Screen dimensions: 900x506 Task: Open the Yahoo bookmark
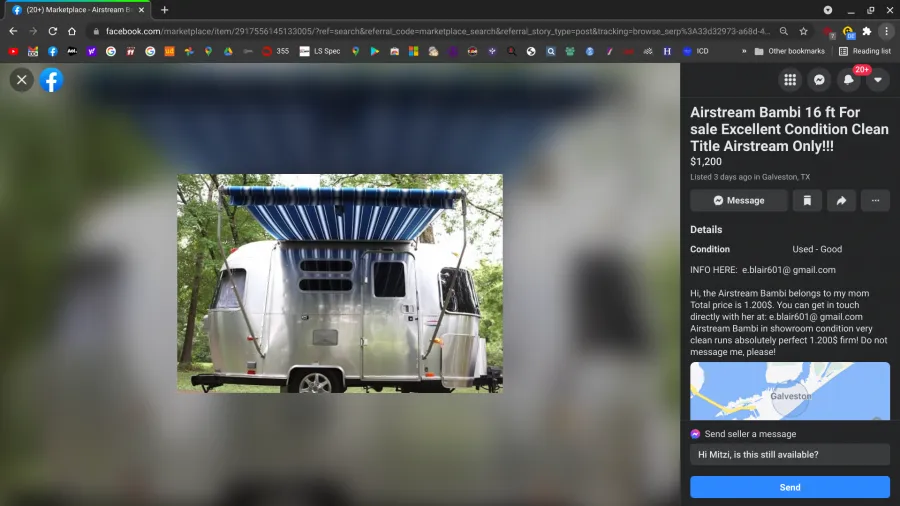[91, 51]
